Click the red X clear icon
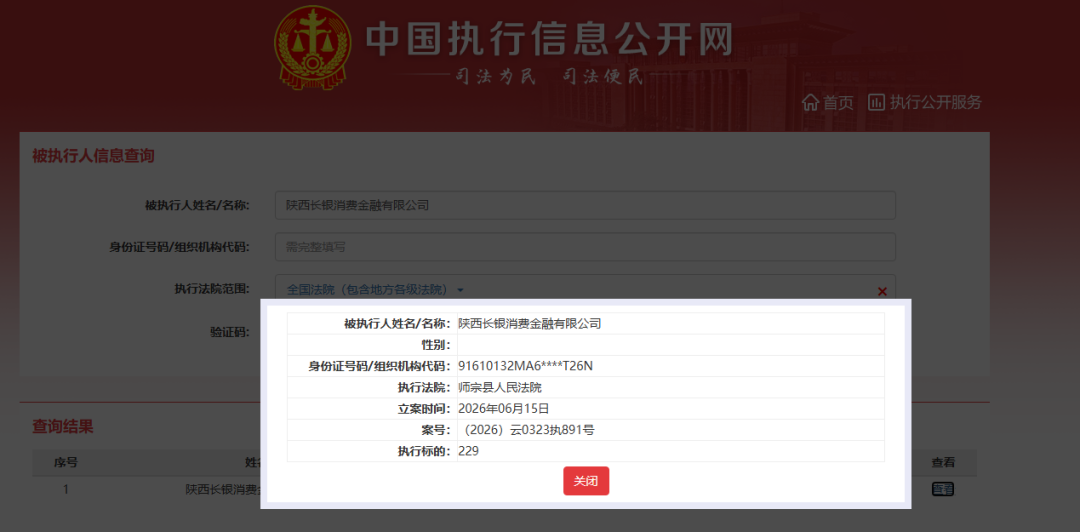The height and width of the screenshot is (532, 1080). click(x=882, y=291)
